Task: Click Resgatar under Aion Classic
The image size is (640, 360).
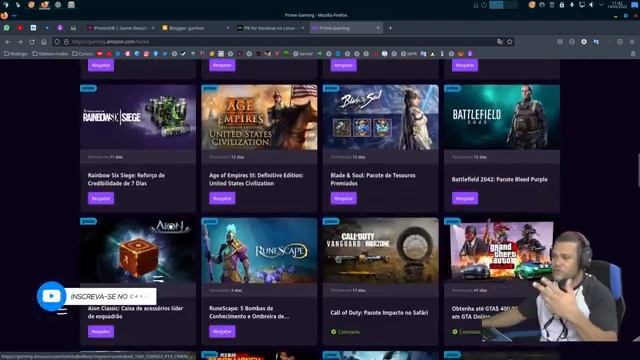Action: point(101,331)
